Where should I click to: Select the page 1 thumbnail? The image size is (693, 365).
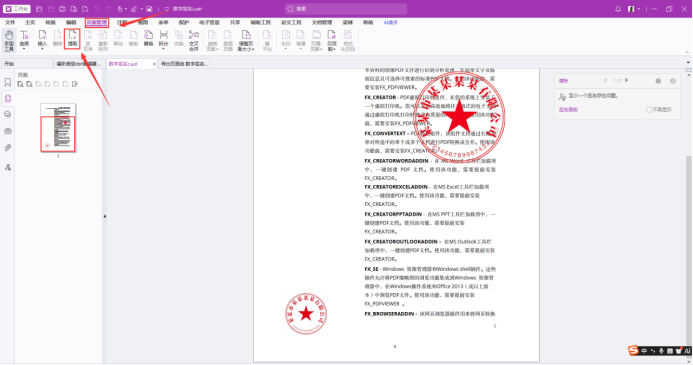point(58,128)
